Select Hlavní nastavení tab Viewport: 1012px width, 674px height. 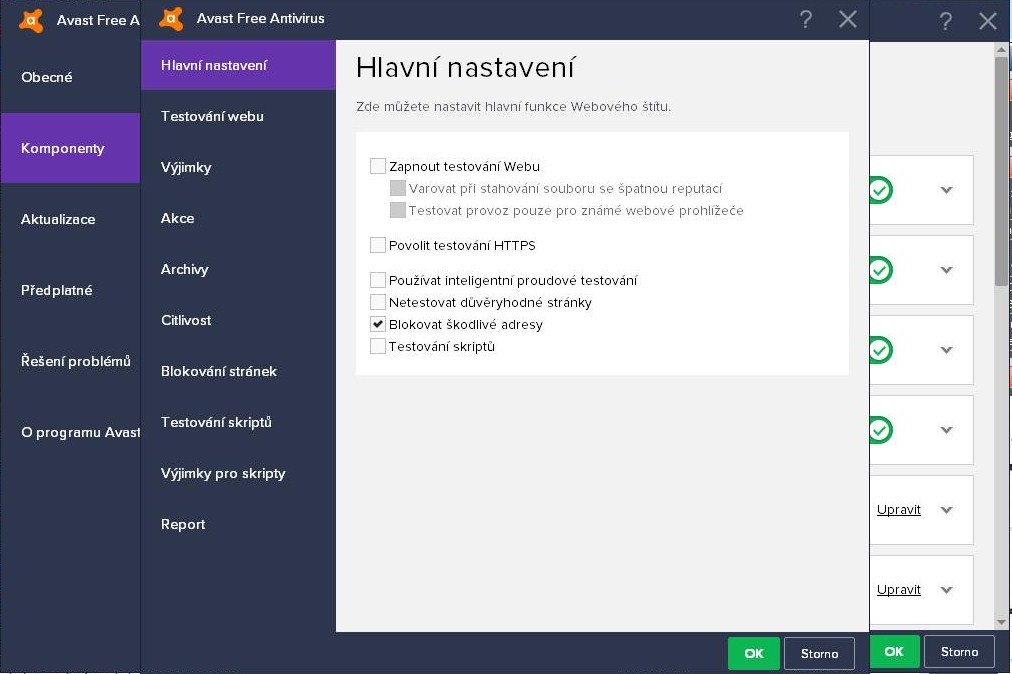pos(238,65)
